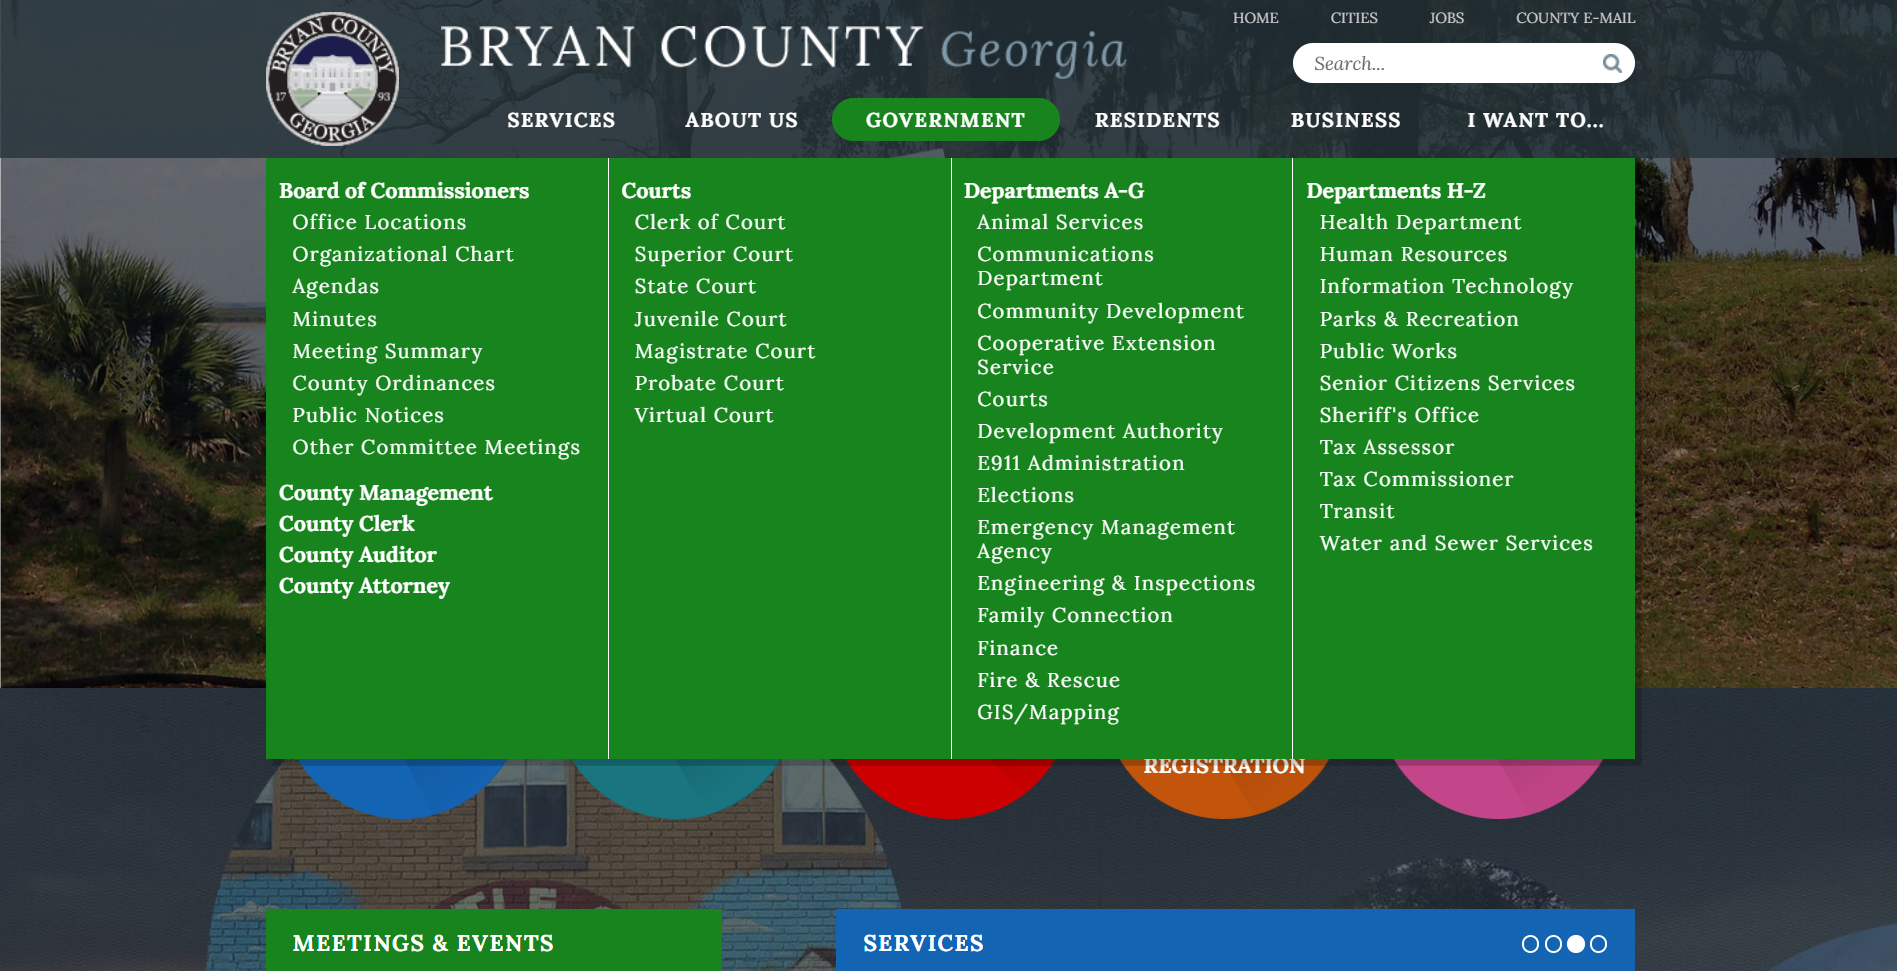The width and height of the screenshot is (1897, 971).
Task: Open Communications Department page
Action: pos(1065,266)
